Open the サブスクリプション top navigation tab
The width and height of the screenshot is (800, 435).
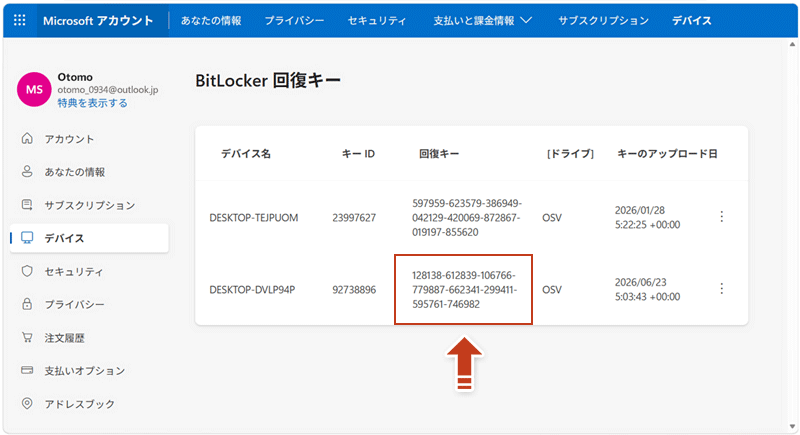[x=604, y=20]
